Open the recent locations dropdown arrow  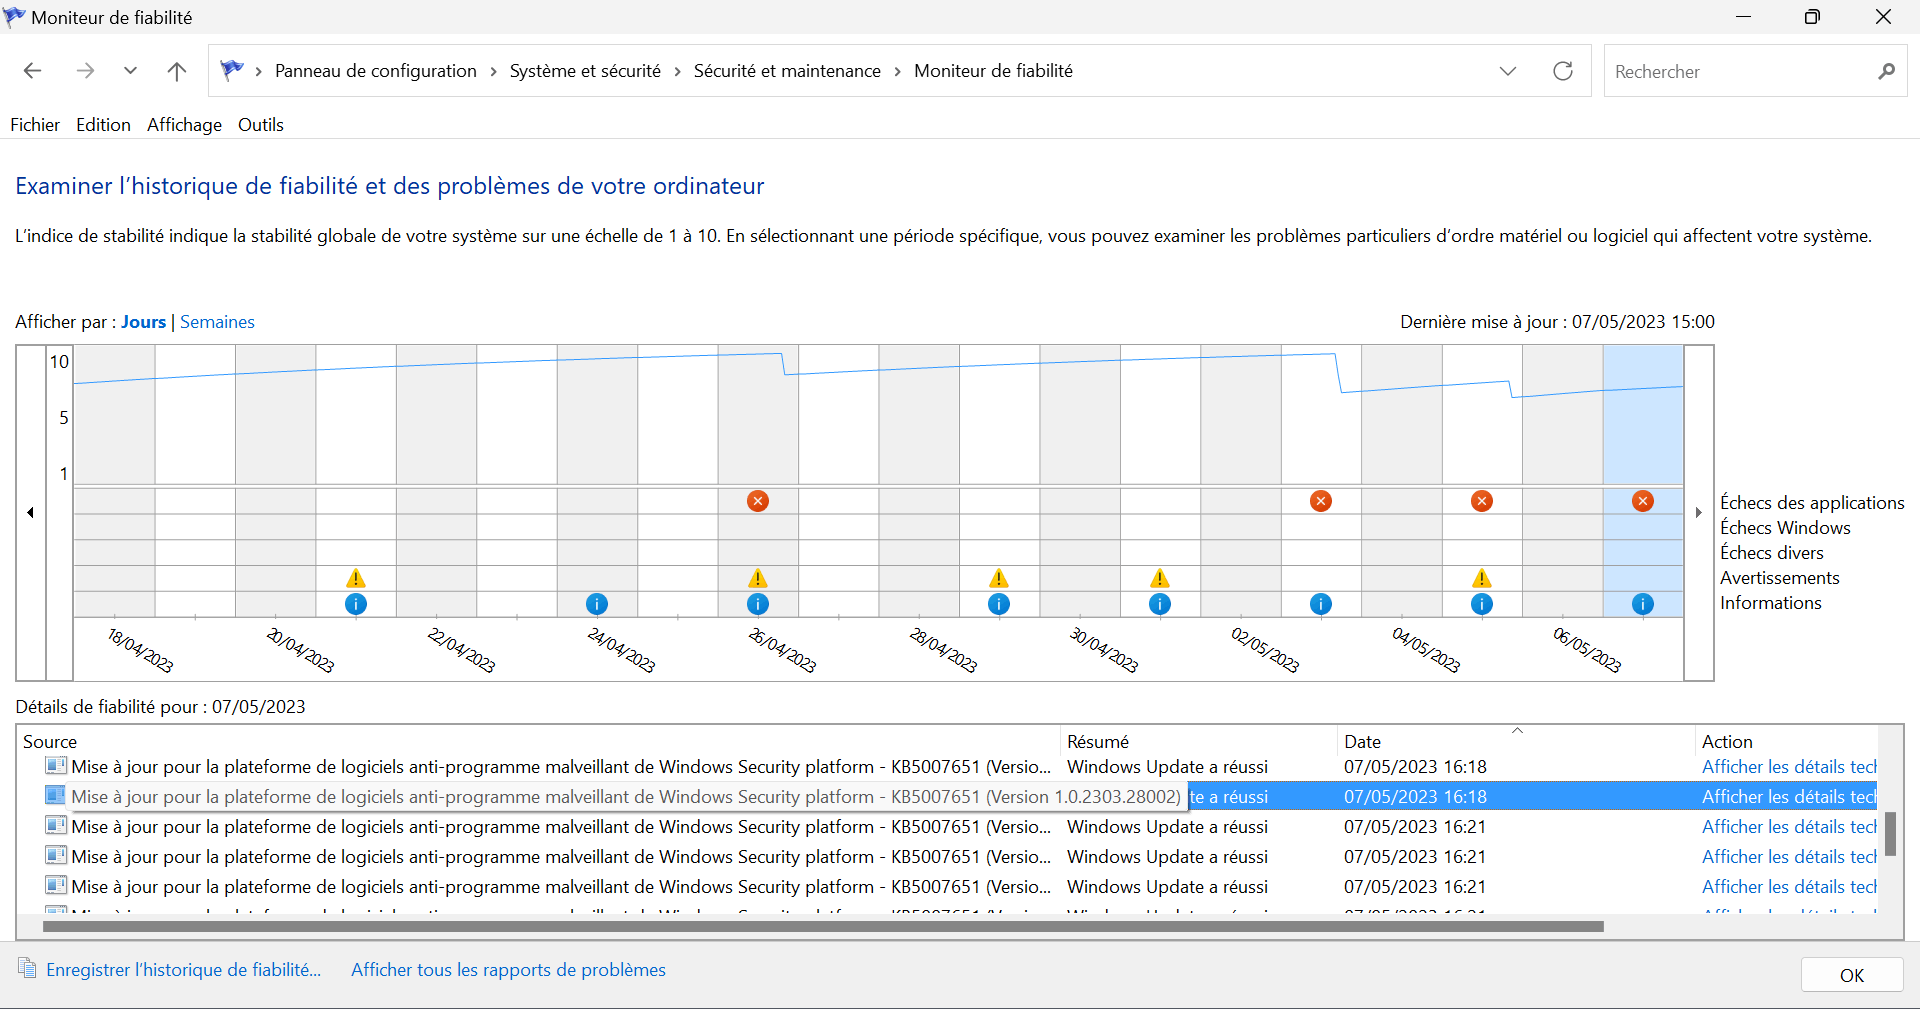130,71
